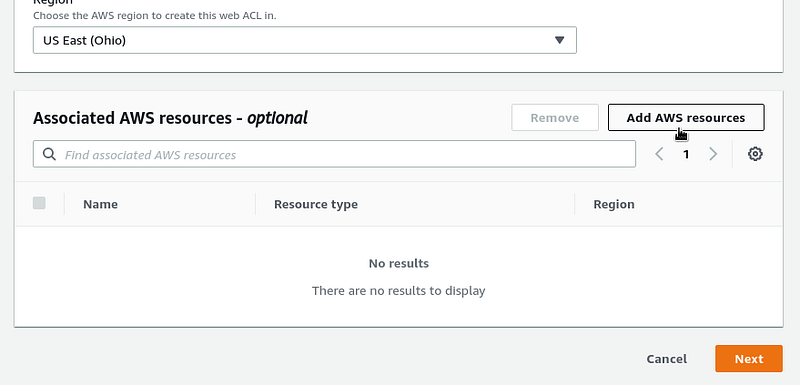Toggle the select-all checkbox in table header
This screenshot has width=800, height=385.
pyautogui.click(x=39, y=203)
